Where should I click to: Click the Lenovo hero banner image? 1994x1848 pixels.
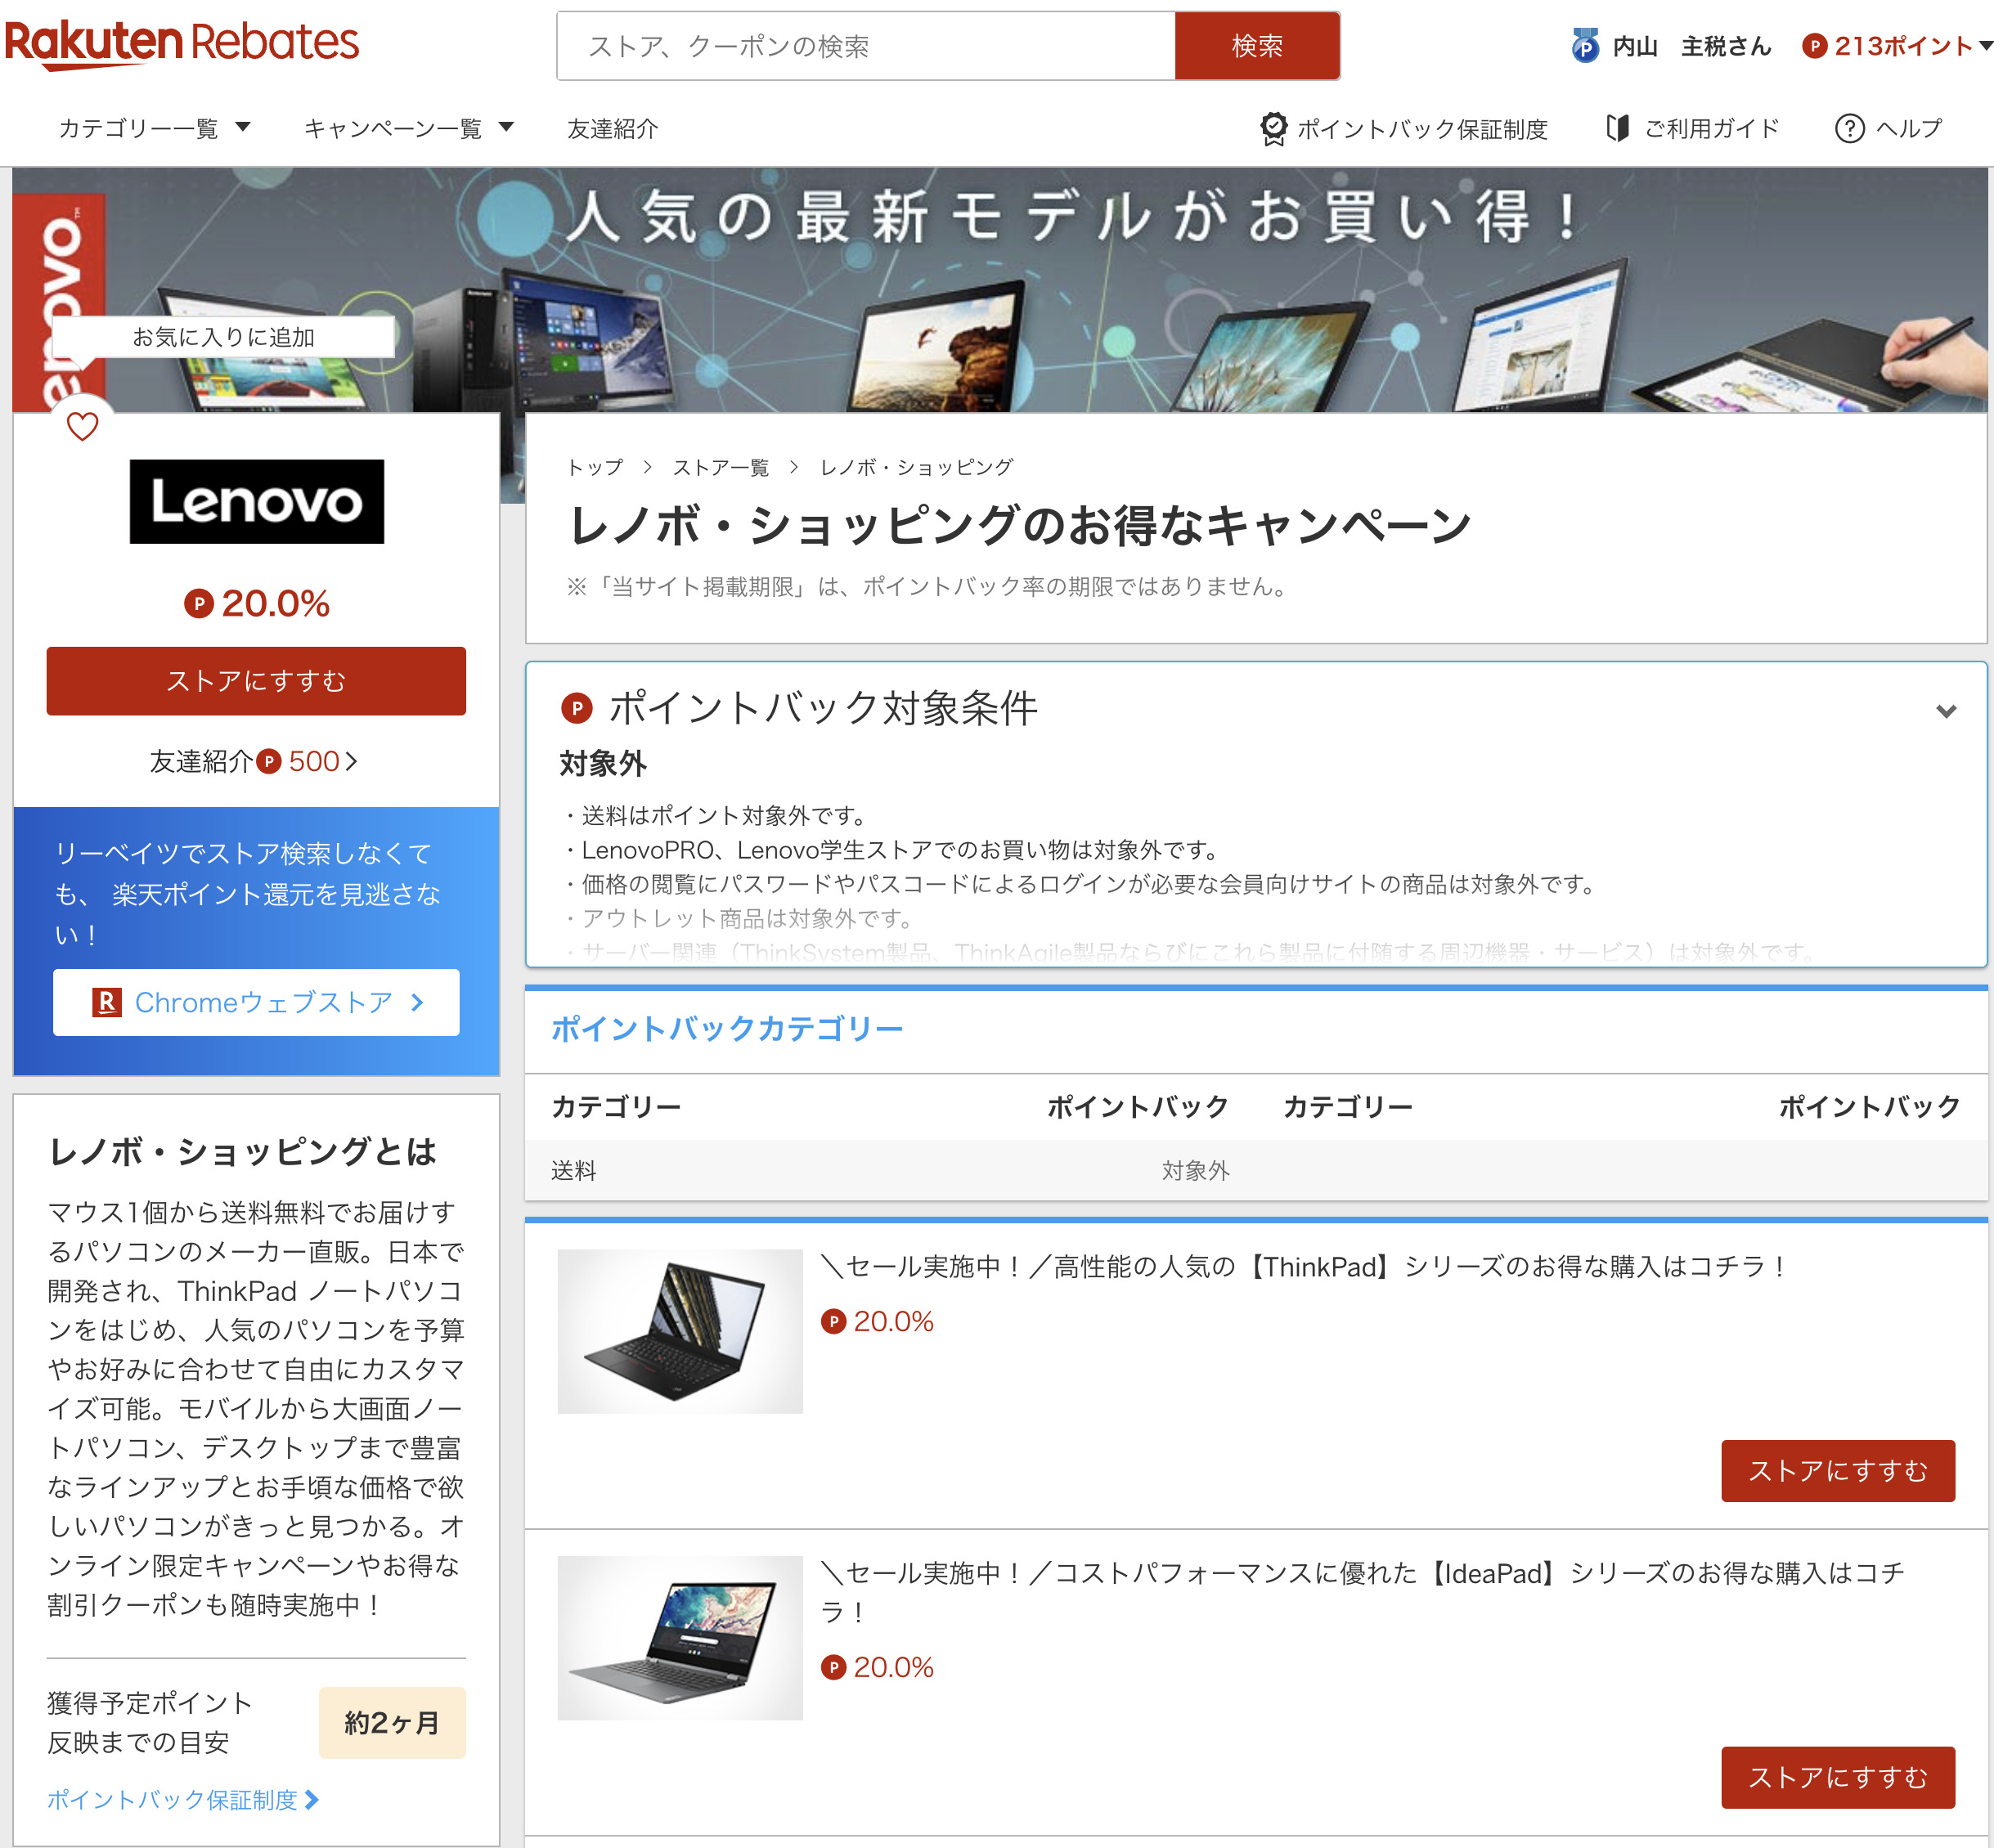click(x=1000, y=290)
